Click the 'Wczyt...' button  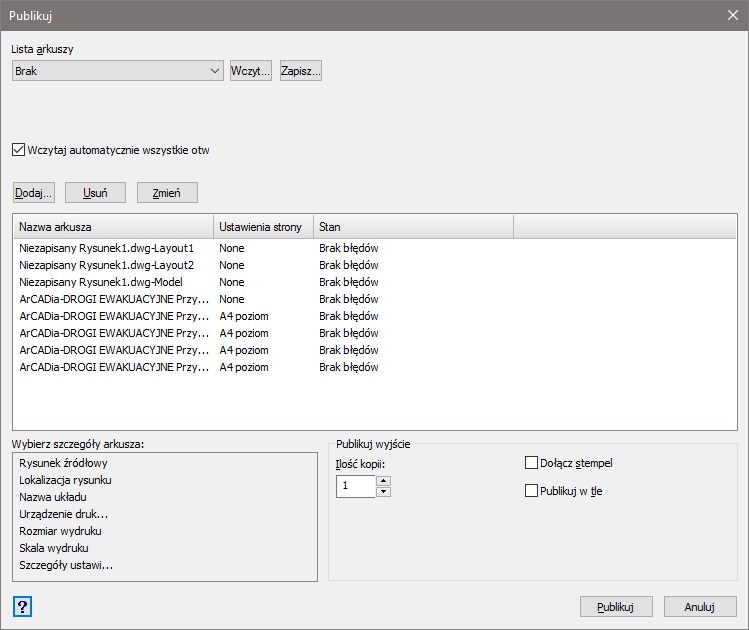(x=251, y=71)
